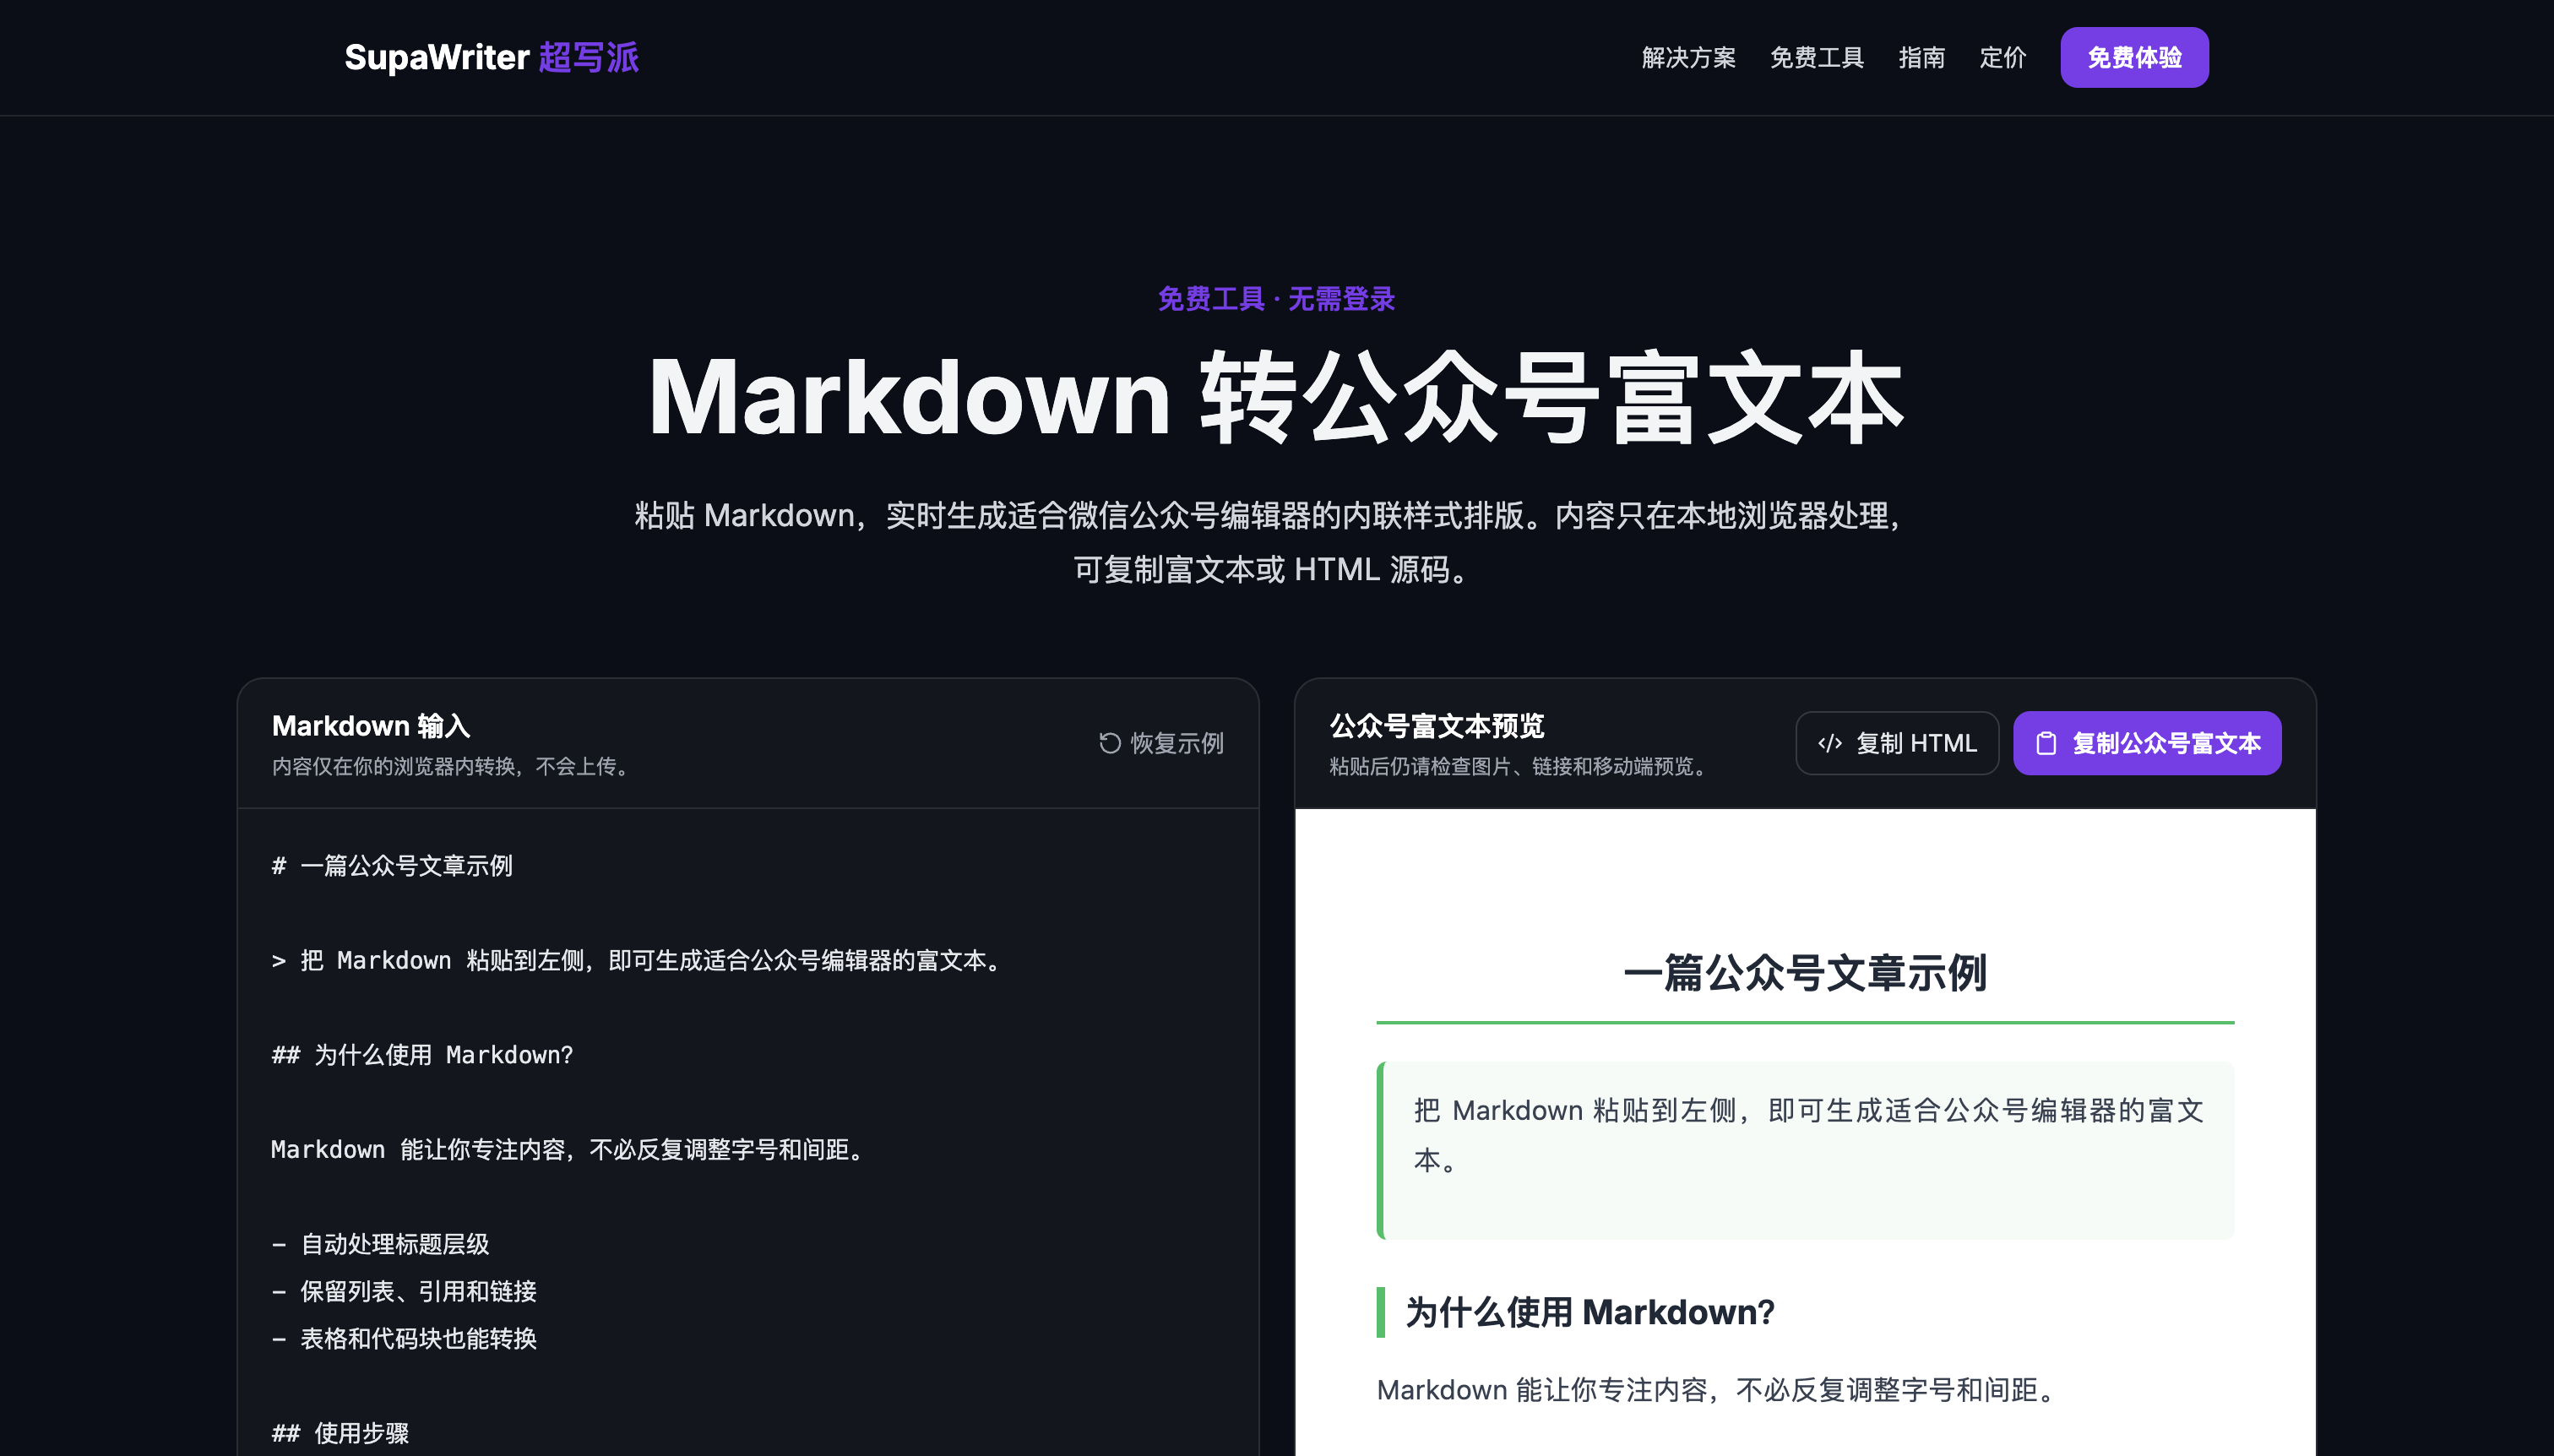Click the clipboard icon on 复制公众号富文本

pos(2046,743)
